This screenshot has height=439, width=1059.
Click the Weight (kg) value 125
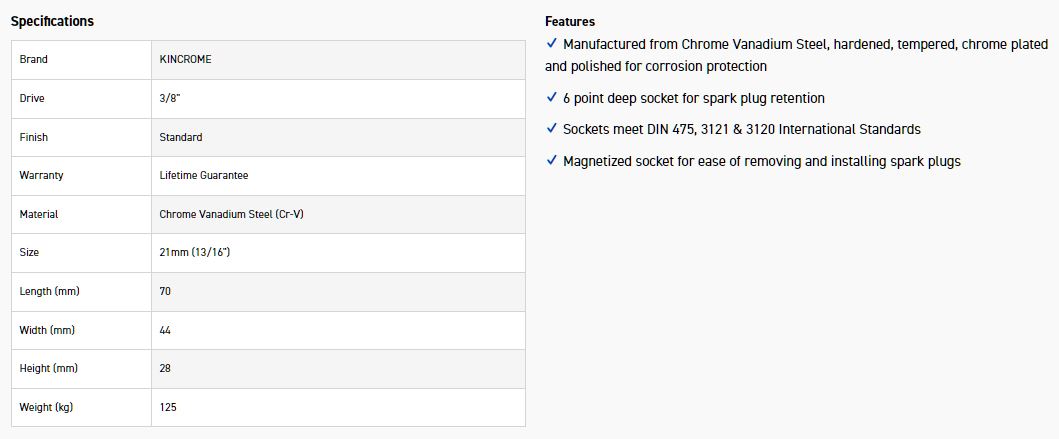tap(168, 407)
